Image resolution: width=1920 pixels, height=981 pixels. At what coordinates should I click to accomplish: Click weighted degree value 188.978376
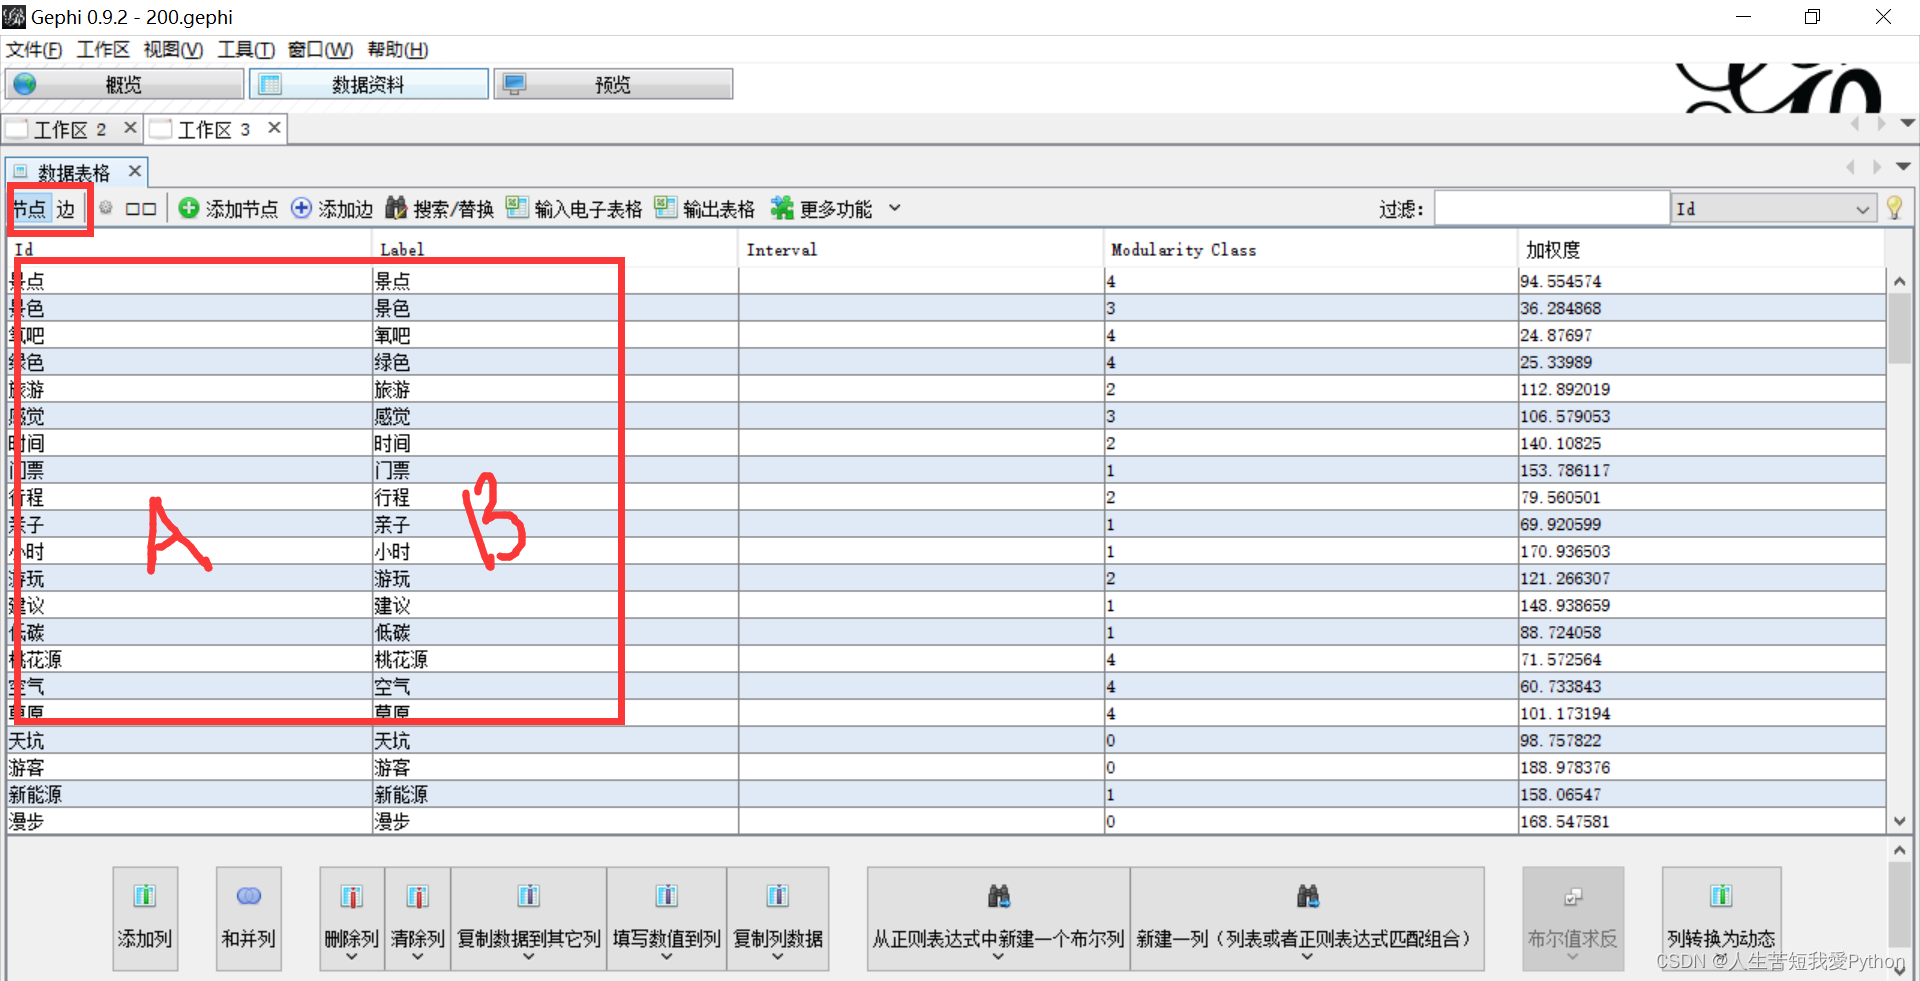1565,768
